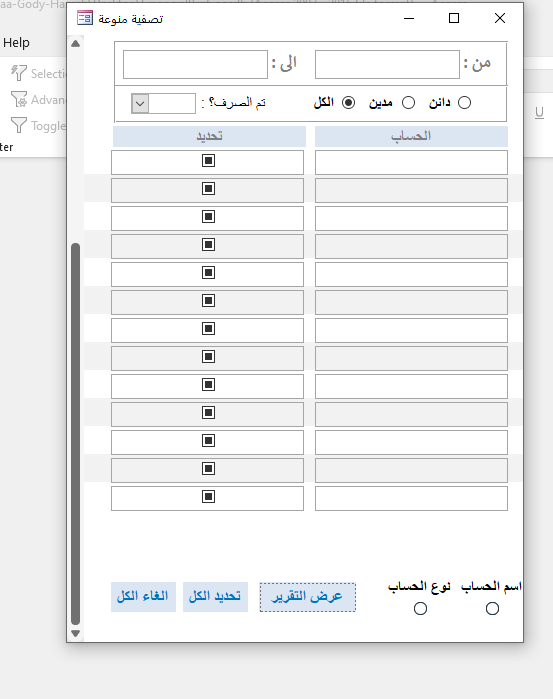The image size is (553, 699).
Task: Click the form icon in title bar
Action: [x=85, y=18]
